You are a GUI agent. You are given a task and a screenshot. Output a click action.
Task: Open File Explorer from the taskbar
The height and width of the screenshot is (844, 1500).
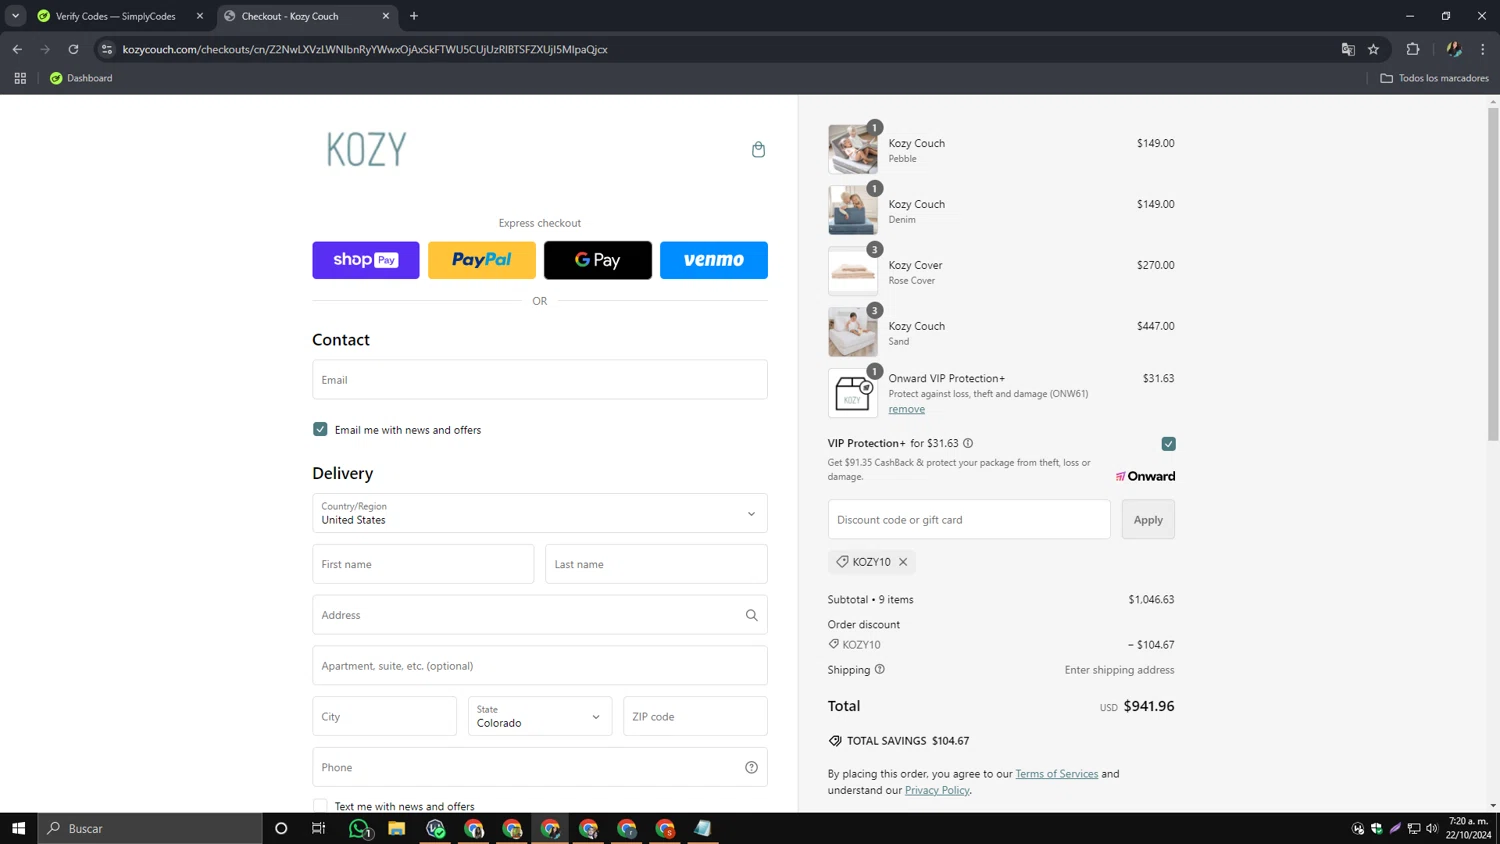[397, 828]
